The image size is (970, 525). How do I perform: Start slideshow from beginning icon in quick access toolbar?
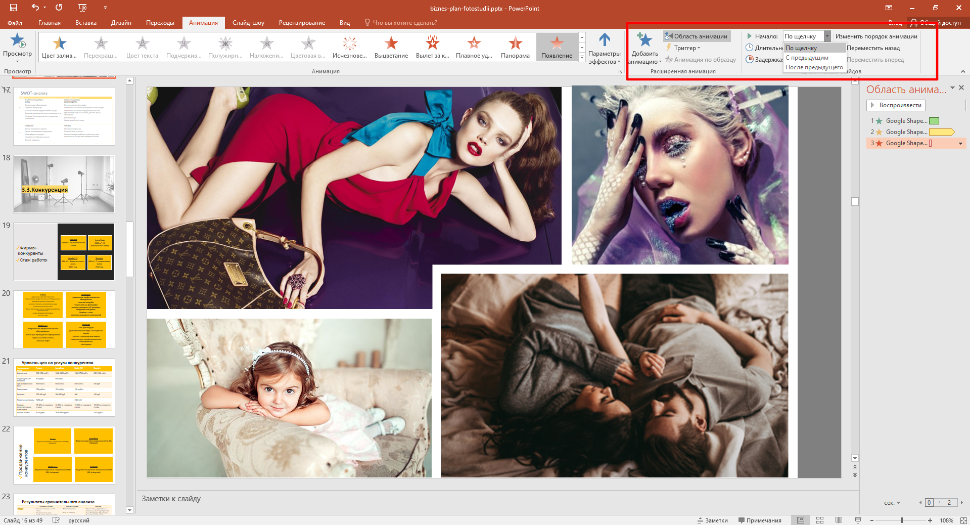82,7
